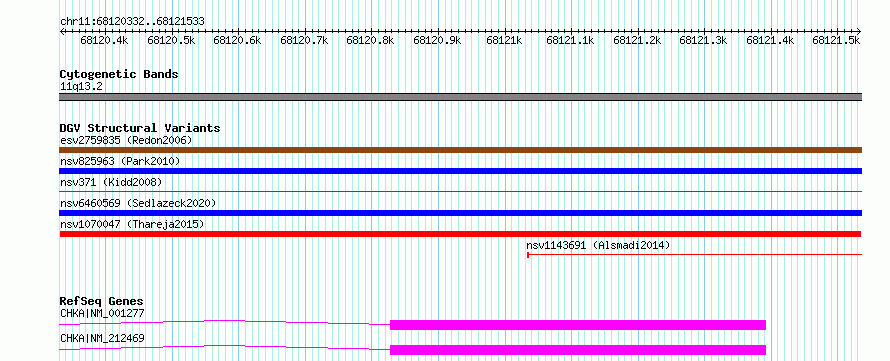Image resolution: width=890 pixels, height=361 pixels.
Task: Click the brown esv2759835 variant bar
Action: [x=460, y=150]
